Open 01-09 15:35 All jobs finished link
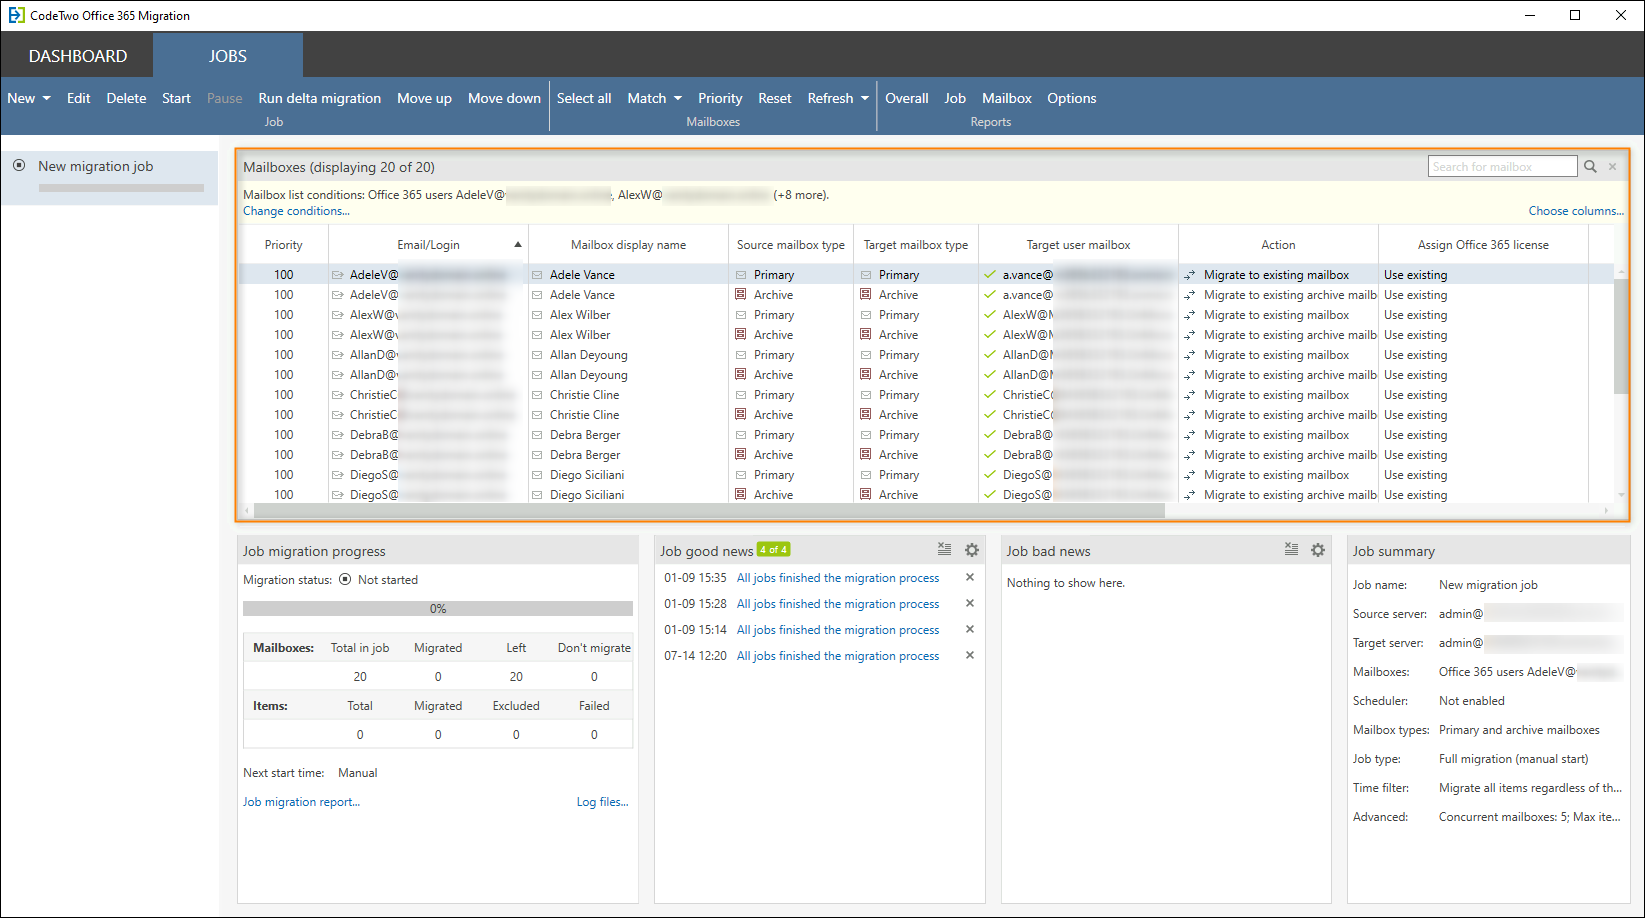The height and width of the screenshot is (918, 1645). pyautogui.click(x=838, y=578)
